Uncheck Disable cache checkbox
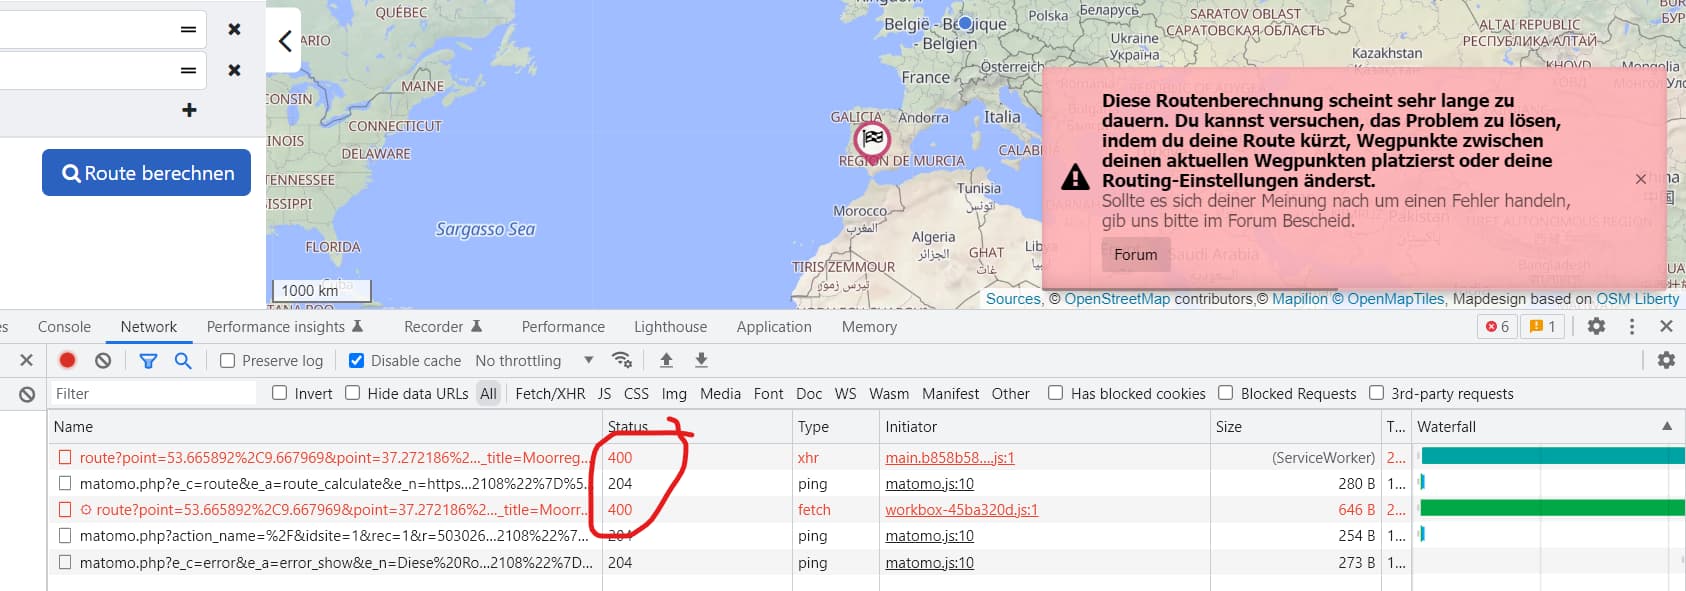The width and height of the screenshot is (1686, 591). point(356,361)
